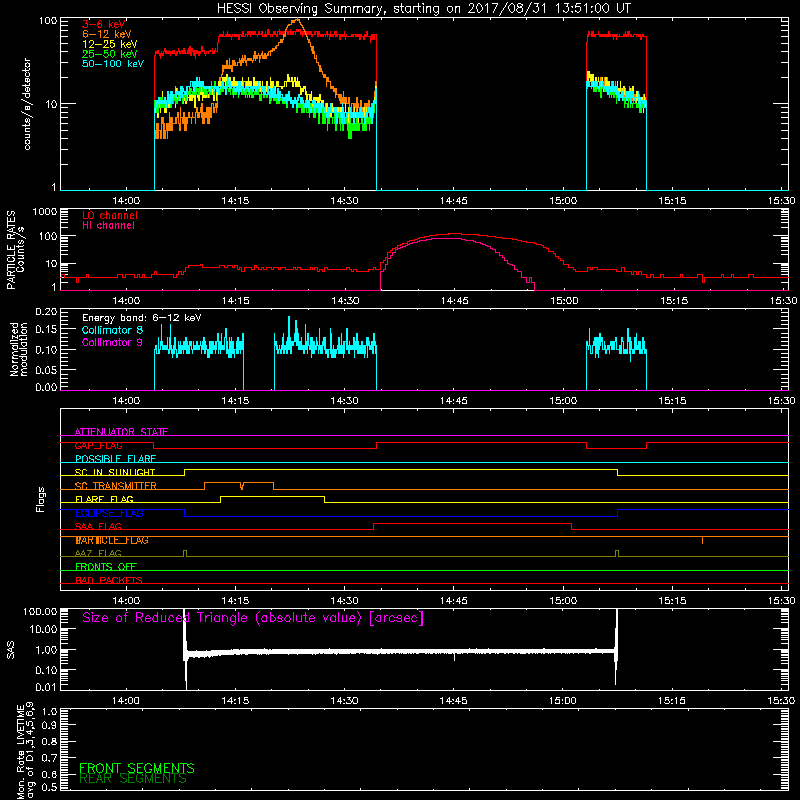Click the orange 6-12 keV peak in the counts plot

(297, 20)
